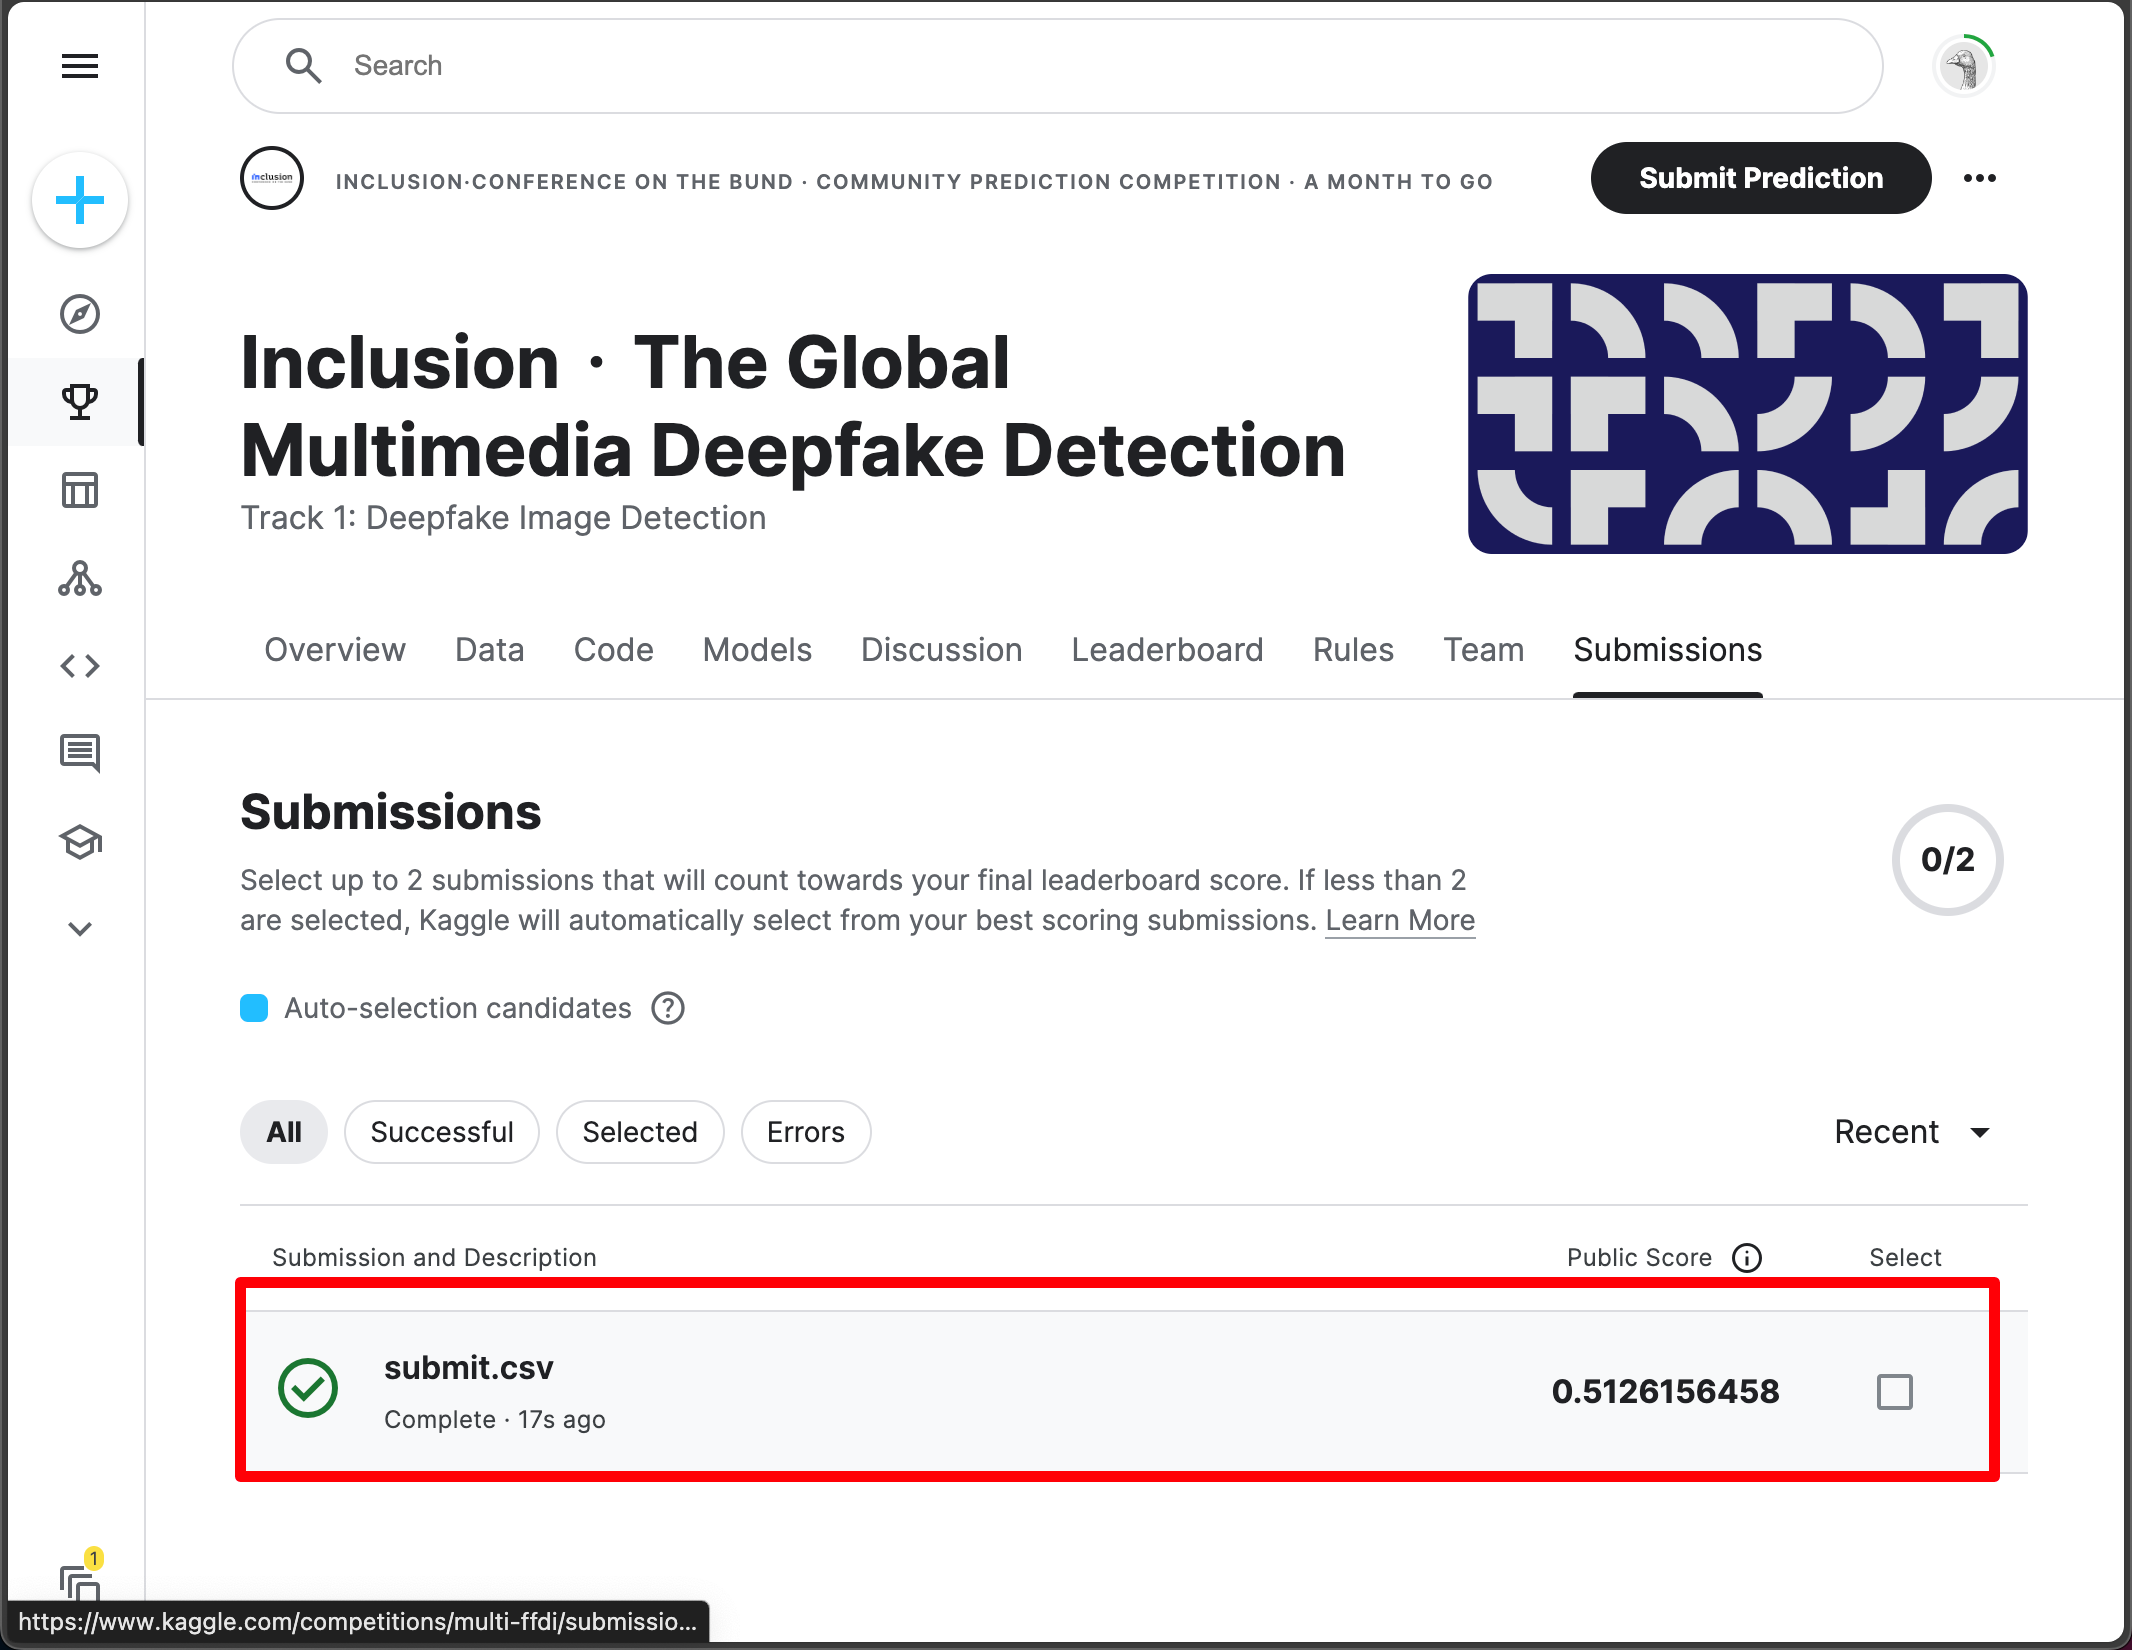Click the Search input field
This screenshot has width=2132, height=1650.
point(1057,64)
